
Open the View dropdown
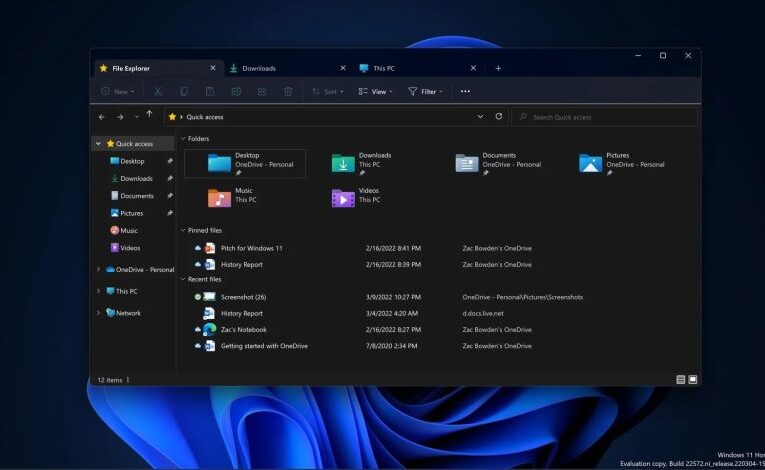[x=375, y=91]
